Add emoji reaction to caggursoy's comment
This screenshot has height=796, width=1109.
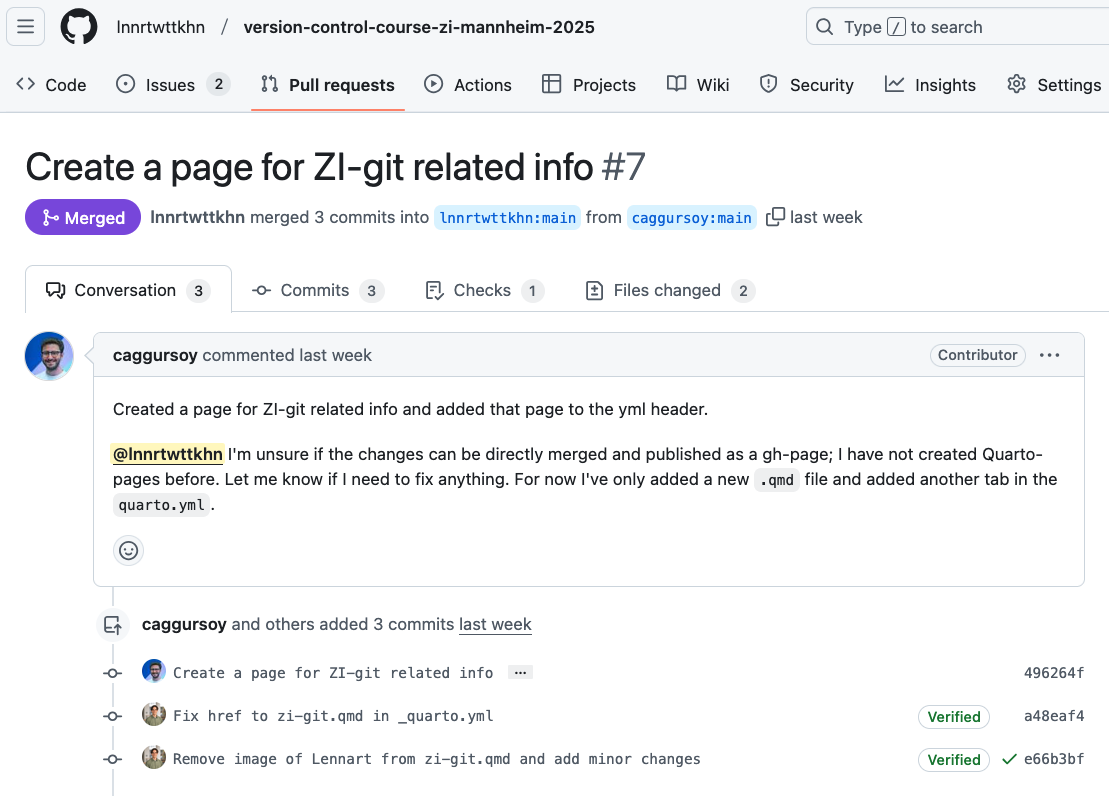point(128,550)
